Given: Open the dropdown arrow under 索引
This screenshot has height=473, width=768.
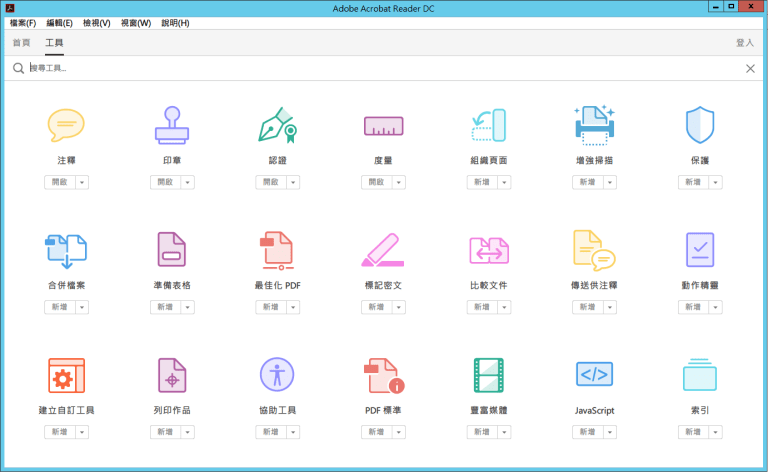Looking at the screenshot, I should coord(716,432).
